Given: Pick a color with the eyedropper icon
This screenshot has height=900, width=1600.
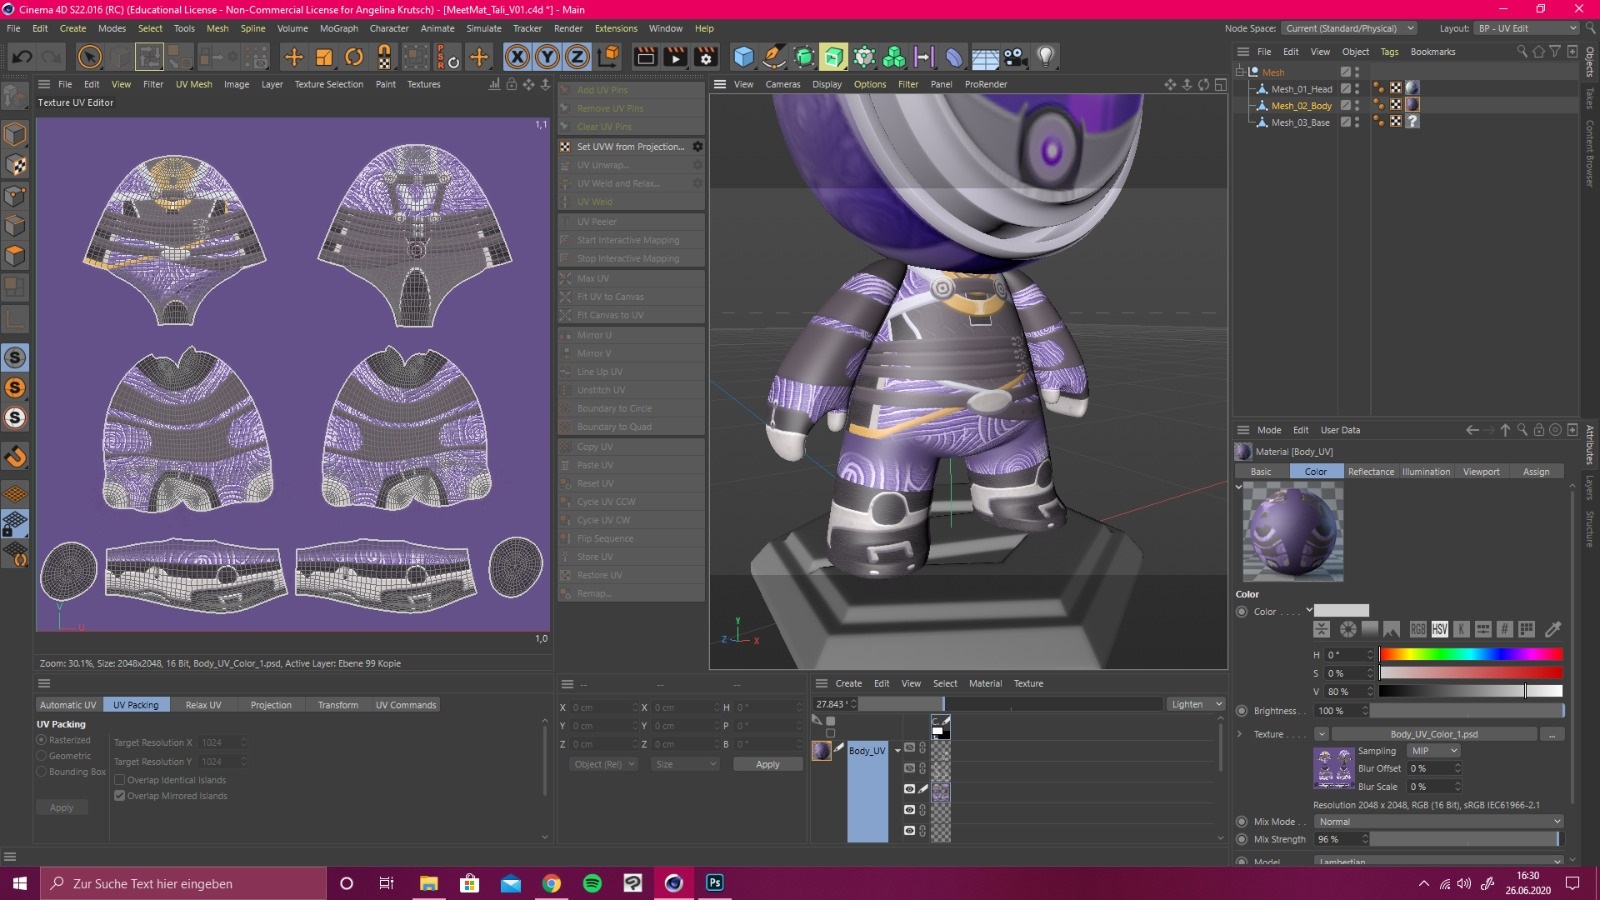Looking at the screenshot, I should click(1553, 629).
